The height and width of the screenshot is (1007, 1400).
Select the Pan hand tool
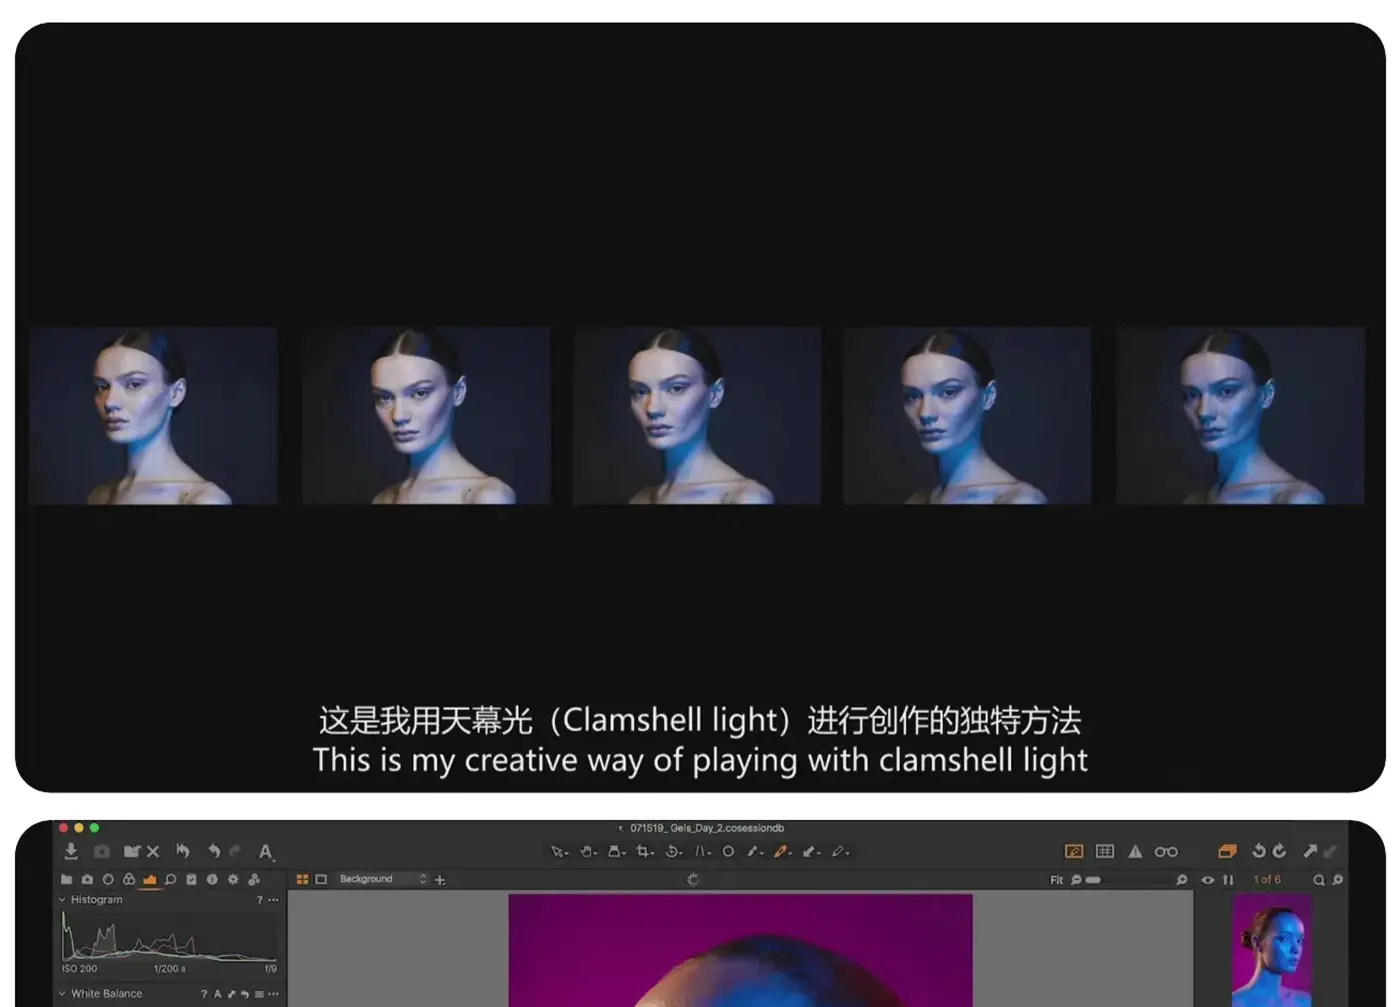(587, 852)
